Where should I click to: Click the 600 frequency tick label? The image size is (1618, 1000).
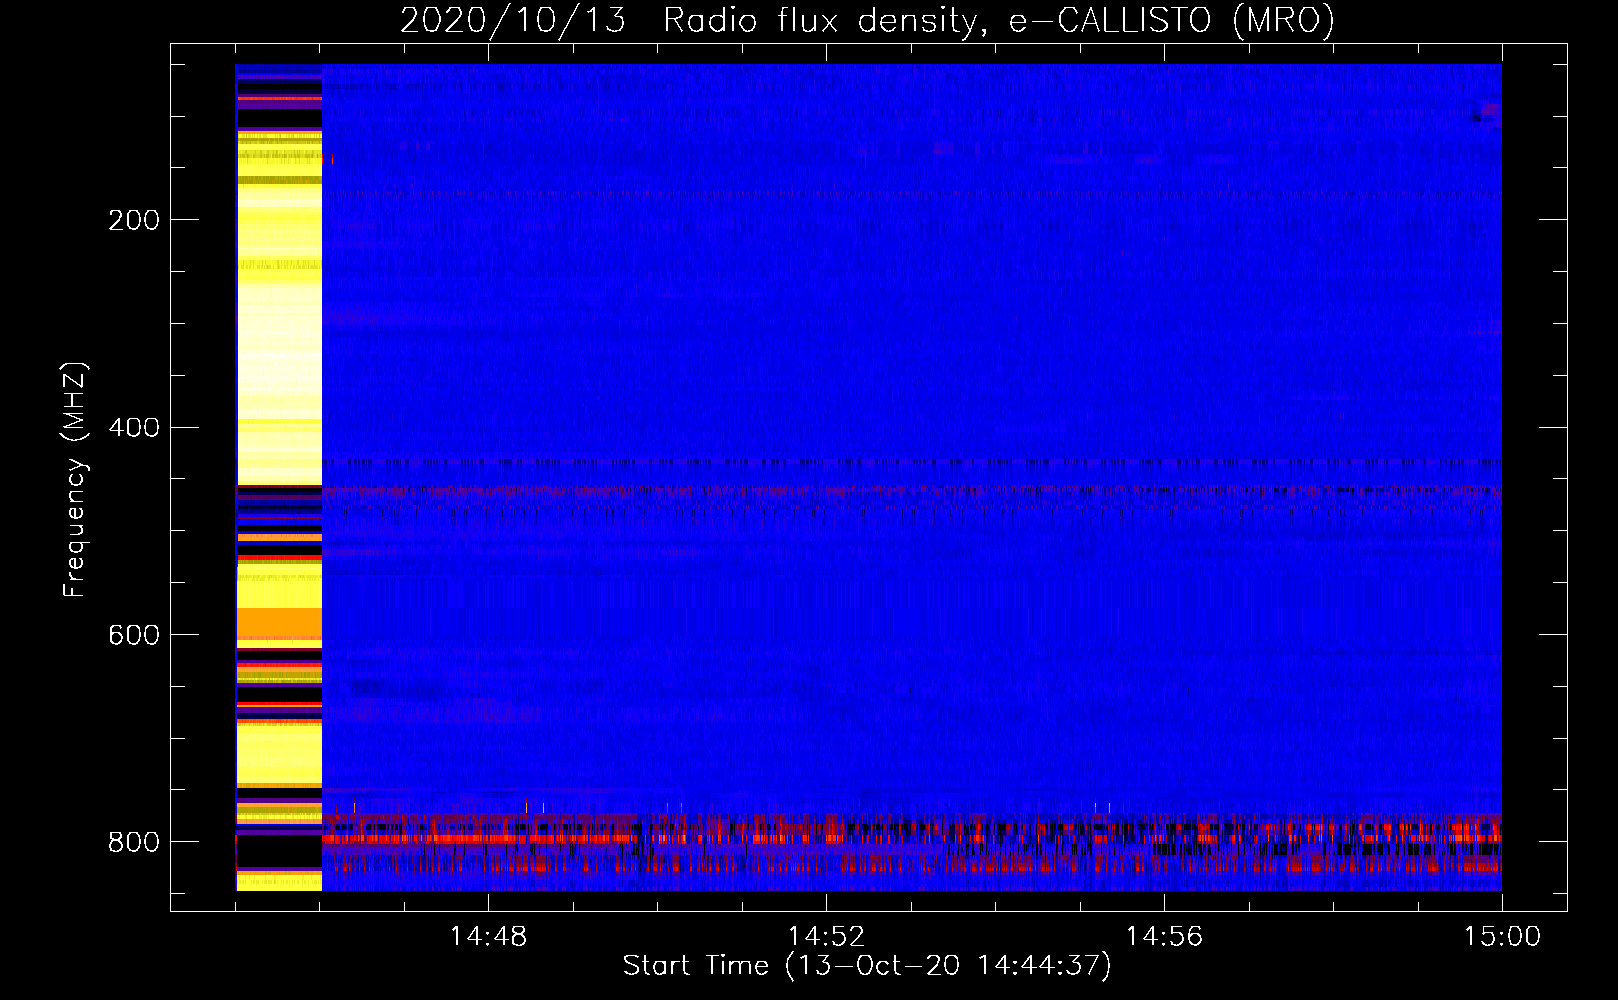pos(133,635)
